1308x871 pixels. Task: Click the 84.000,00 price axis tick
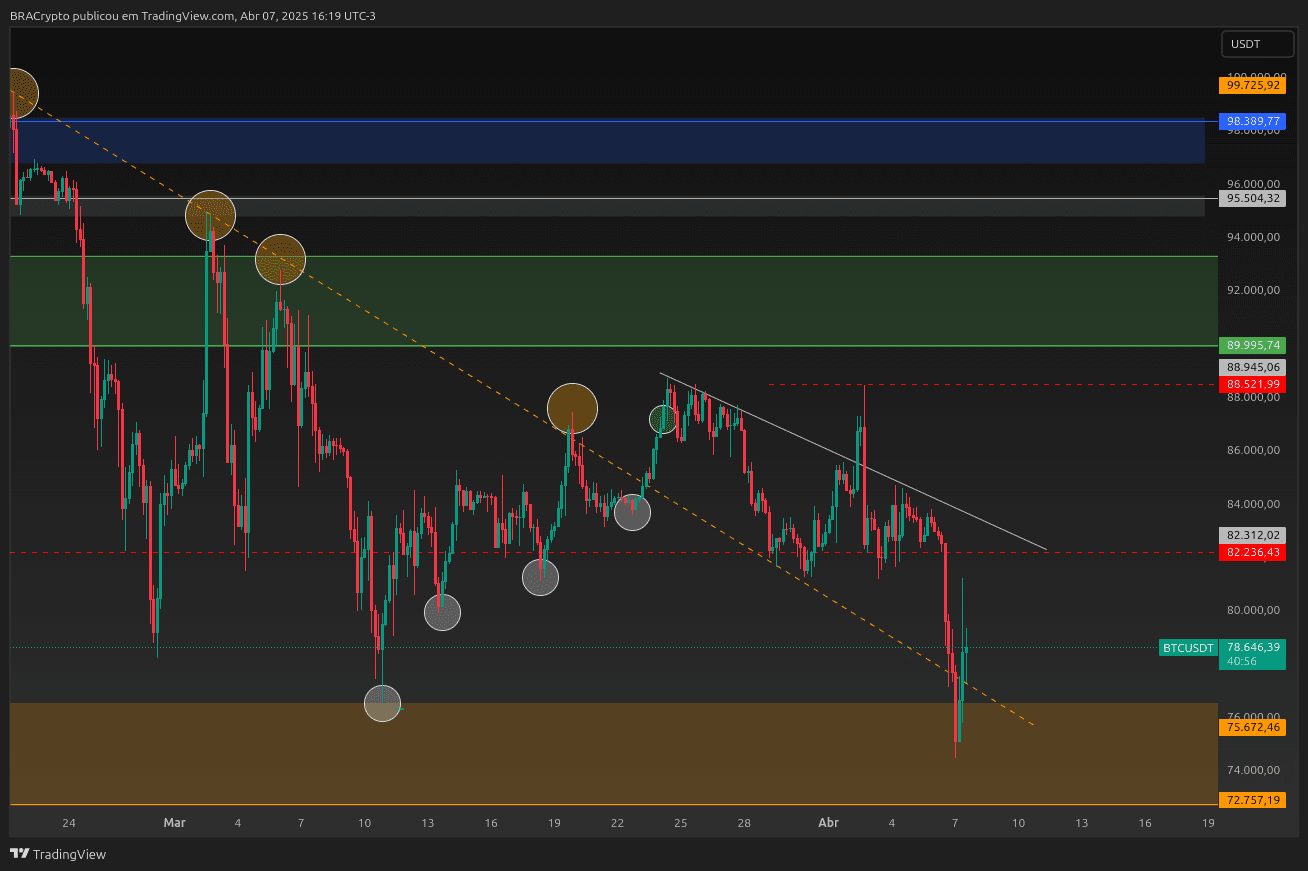tap(1253, 503)
